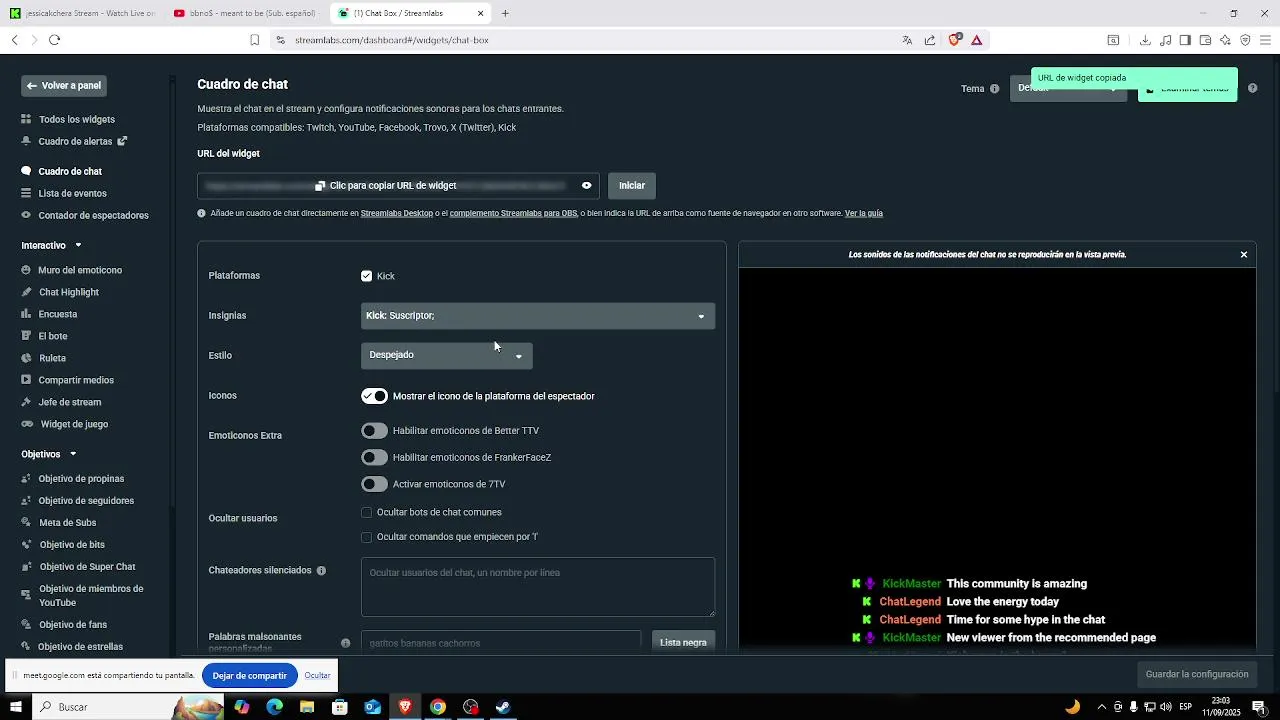Open Steam from the taskbar
Screen dimensions: 1280x720
click(x=503, y=707)
